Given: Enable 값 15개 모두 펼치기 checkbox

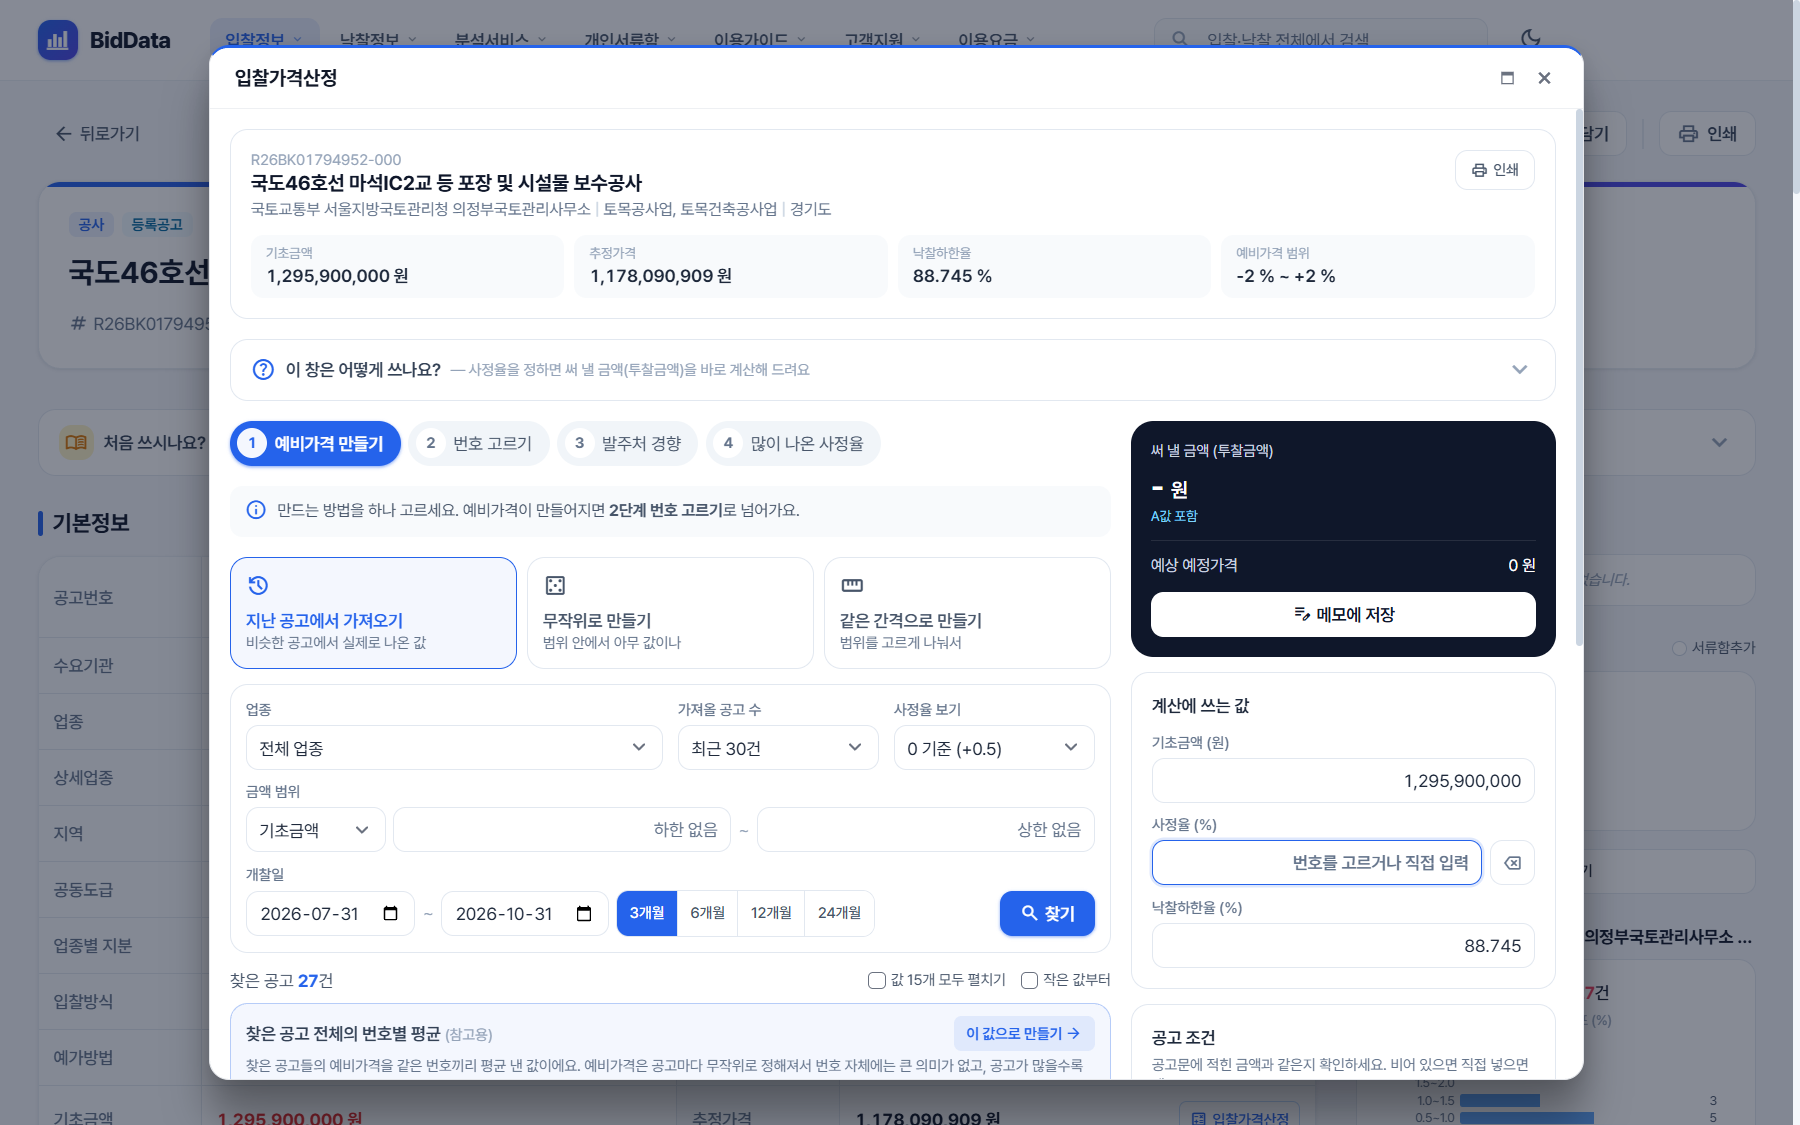Looking at the screenshot, I should click(876, 980).
